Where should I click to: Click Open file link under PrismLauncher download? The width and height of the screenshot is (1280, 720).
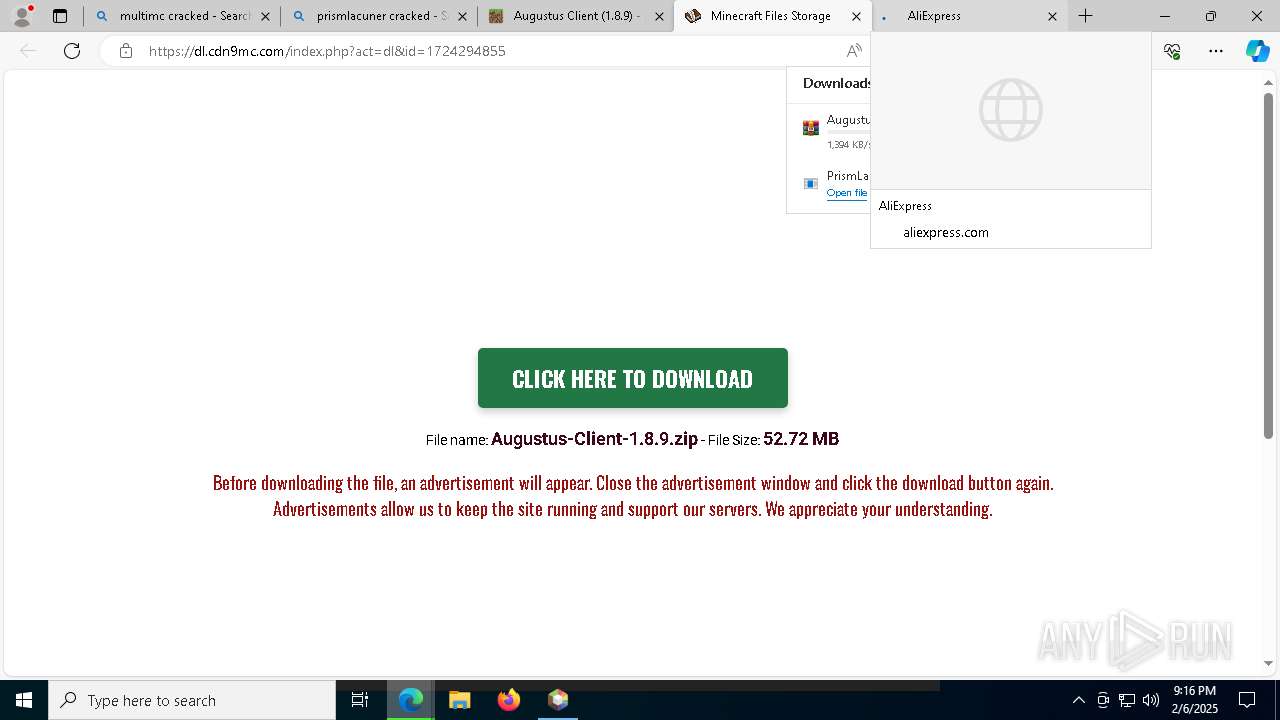tap(847, 193)
